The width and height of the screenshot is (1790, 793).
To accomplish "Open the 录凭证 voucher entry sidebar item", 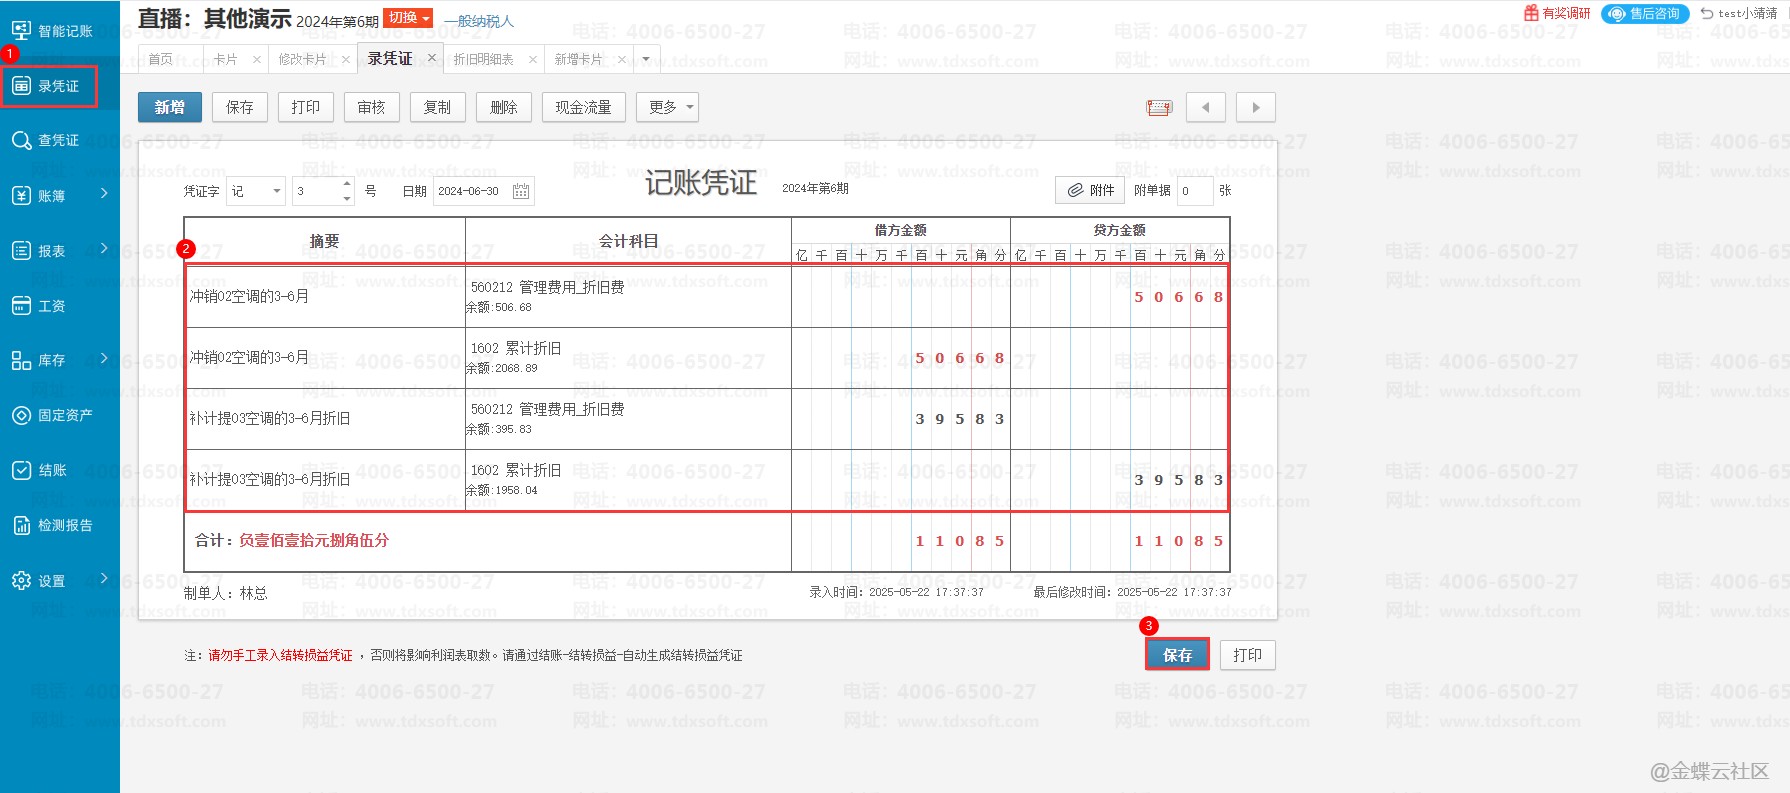I will 50,87.
